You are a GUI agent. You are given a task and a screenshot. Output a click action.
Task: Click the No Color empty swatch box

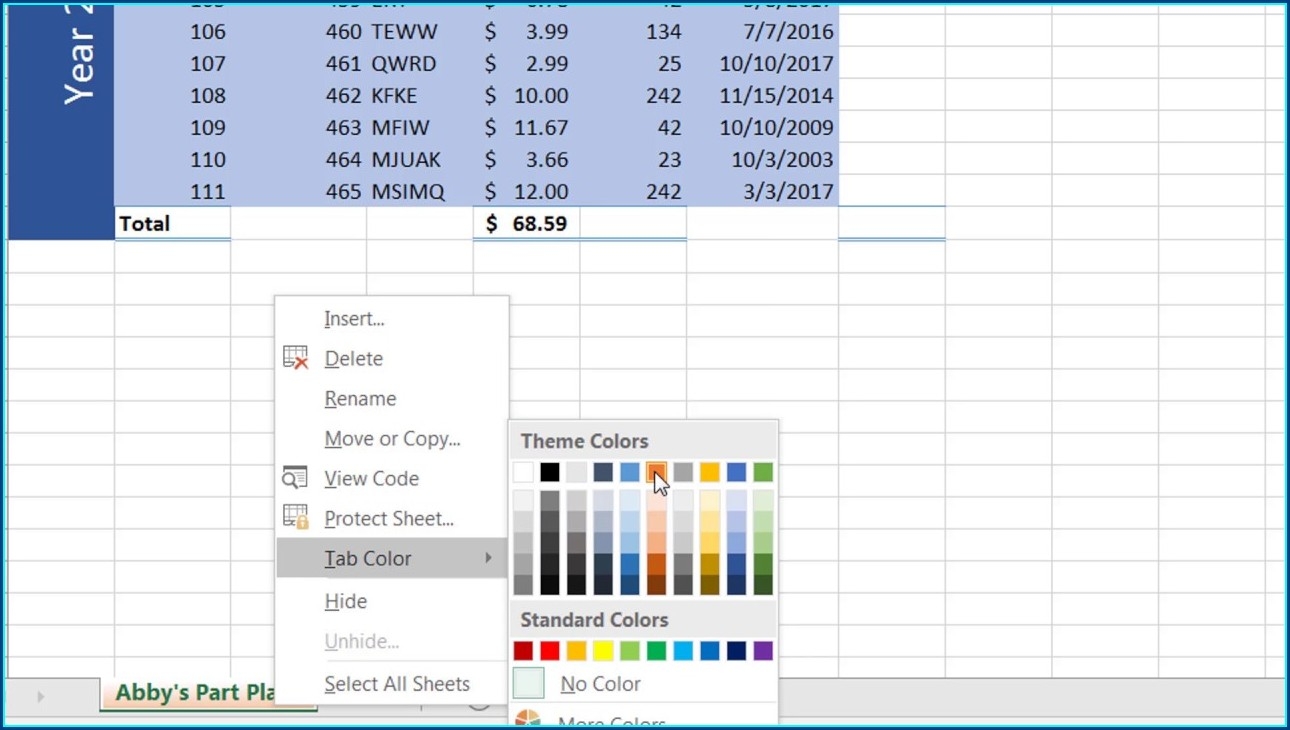[x=528, y=684]
